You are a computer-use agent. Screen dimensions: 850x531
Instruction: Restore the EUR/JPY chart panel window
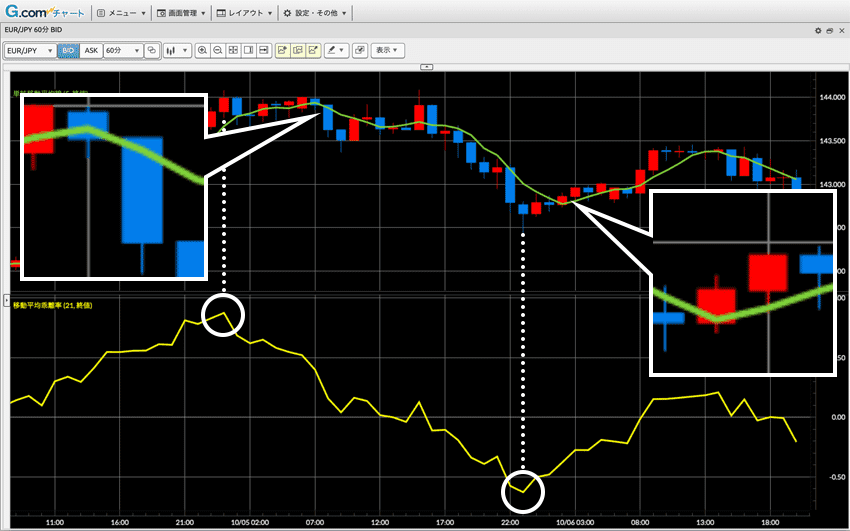point(829,31)
